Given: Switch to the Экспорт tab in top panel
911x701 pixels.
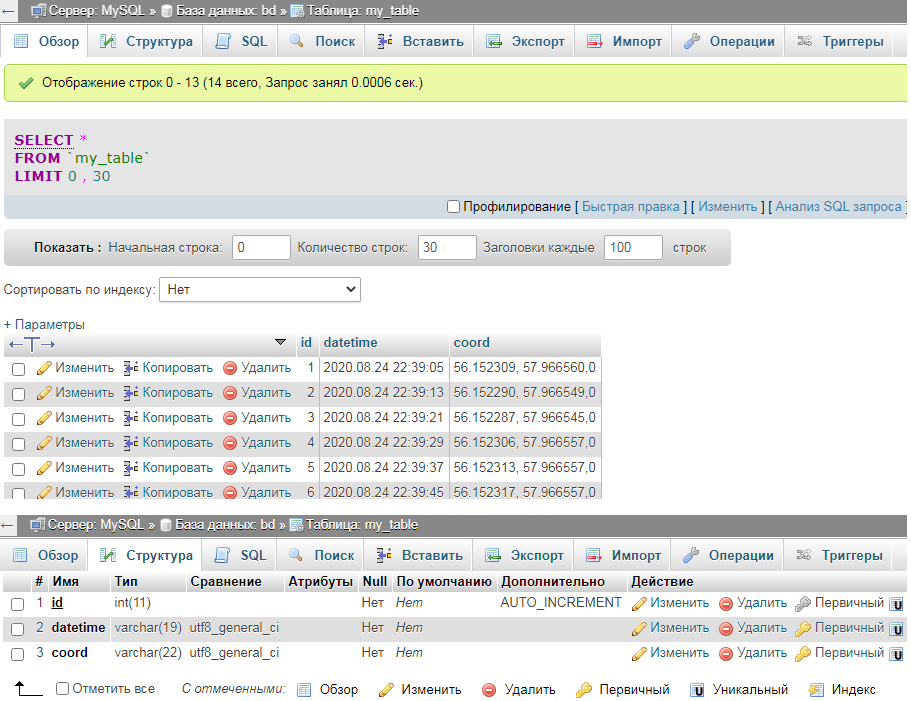Looking at the screenshot, I should tap(526, 42).
